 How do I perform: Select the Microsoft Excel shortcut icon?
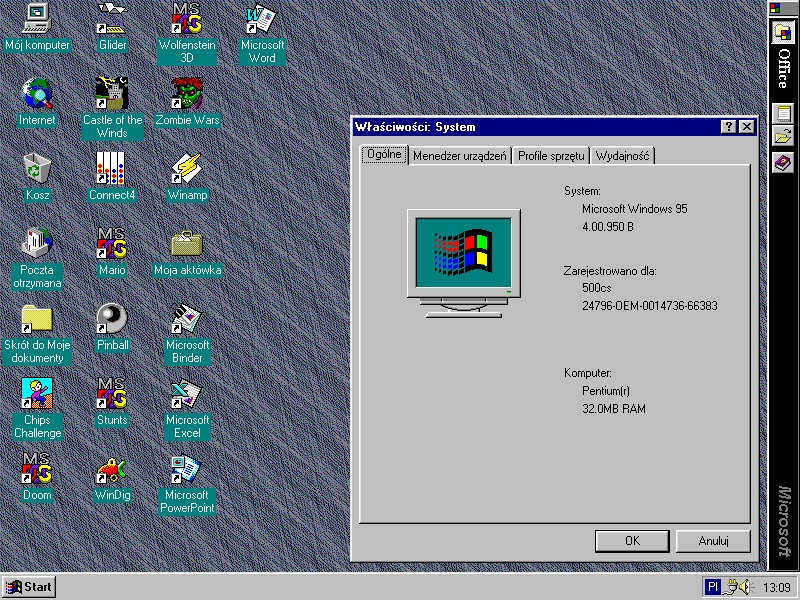[x=187, y=394]
